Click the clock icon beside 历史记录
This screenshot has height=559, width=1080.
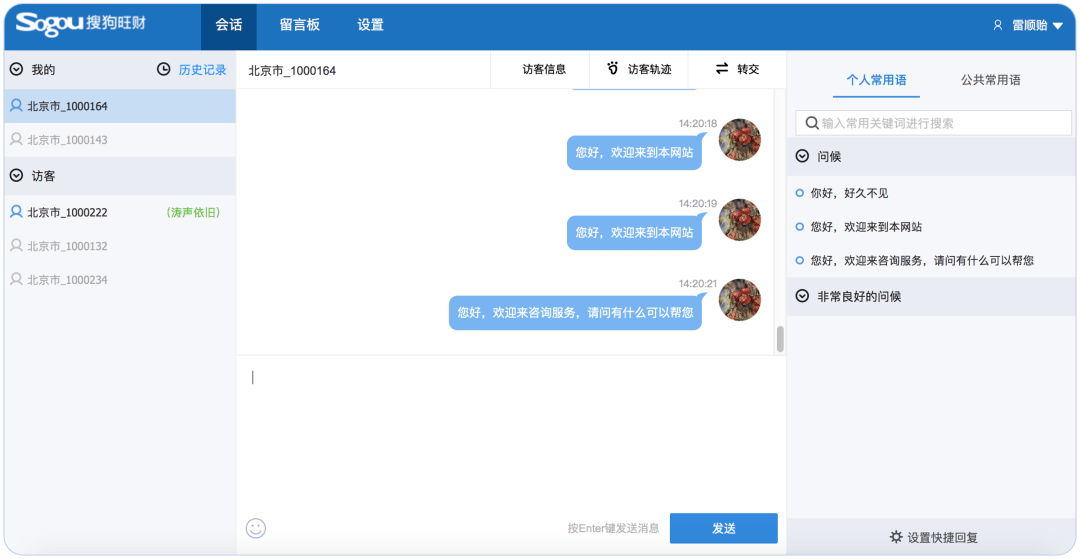pyautogui.click(x=164, y=70)
